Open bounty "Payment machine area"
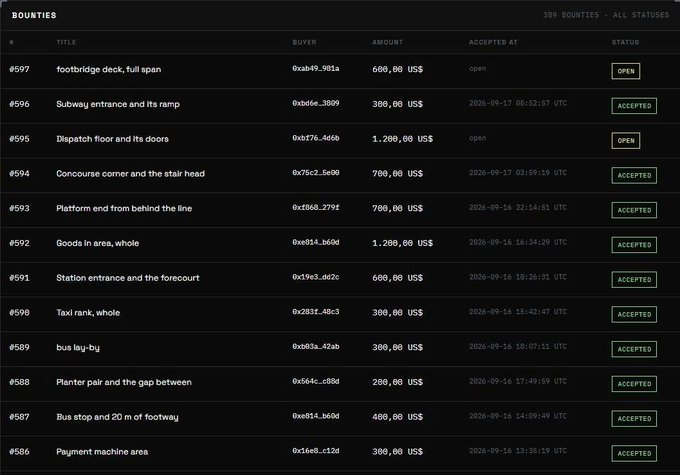 (x=102, y=452)
